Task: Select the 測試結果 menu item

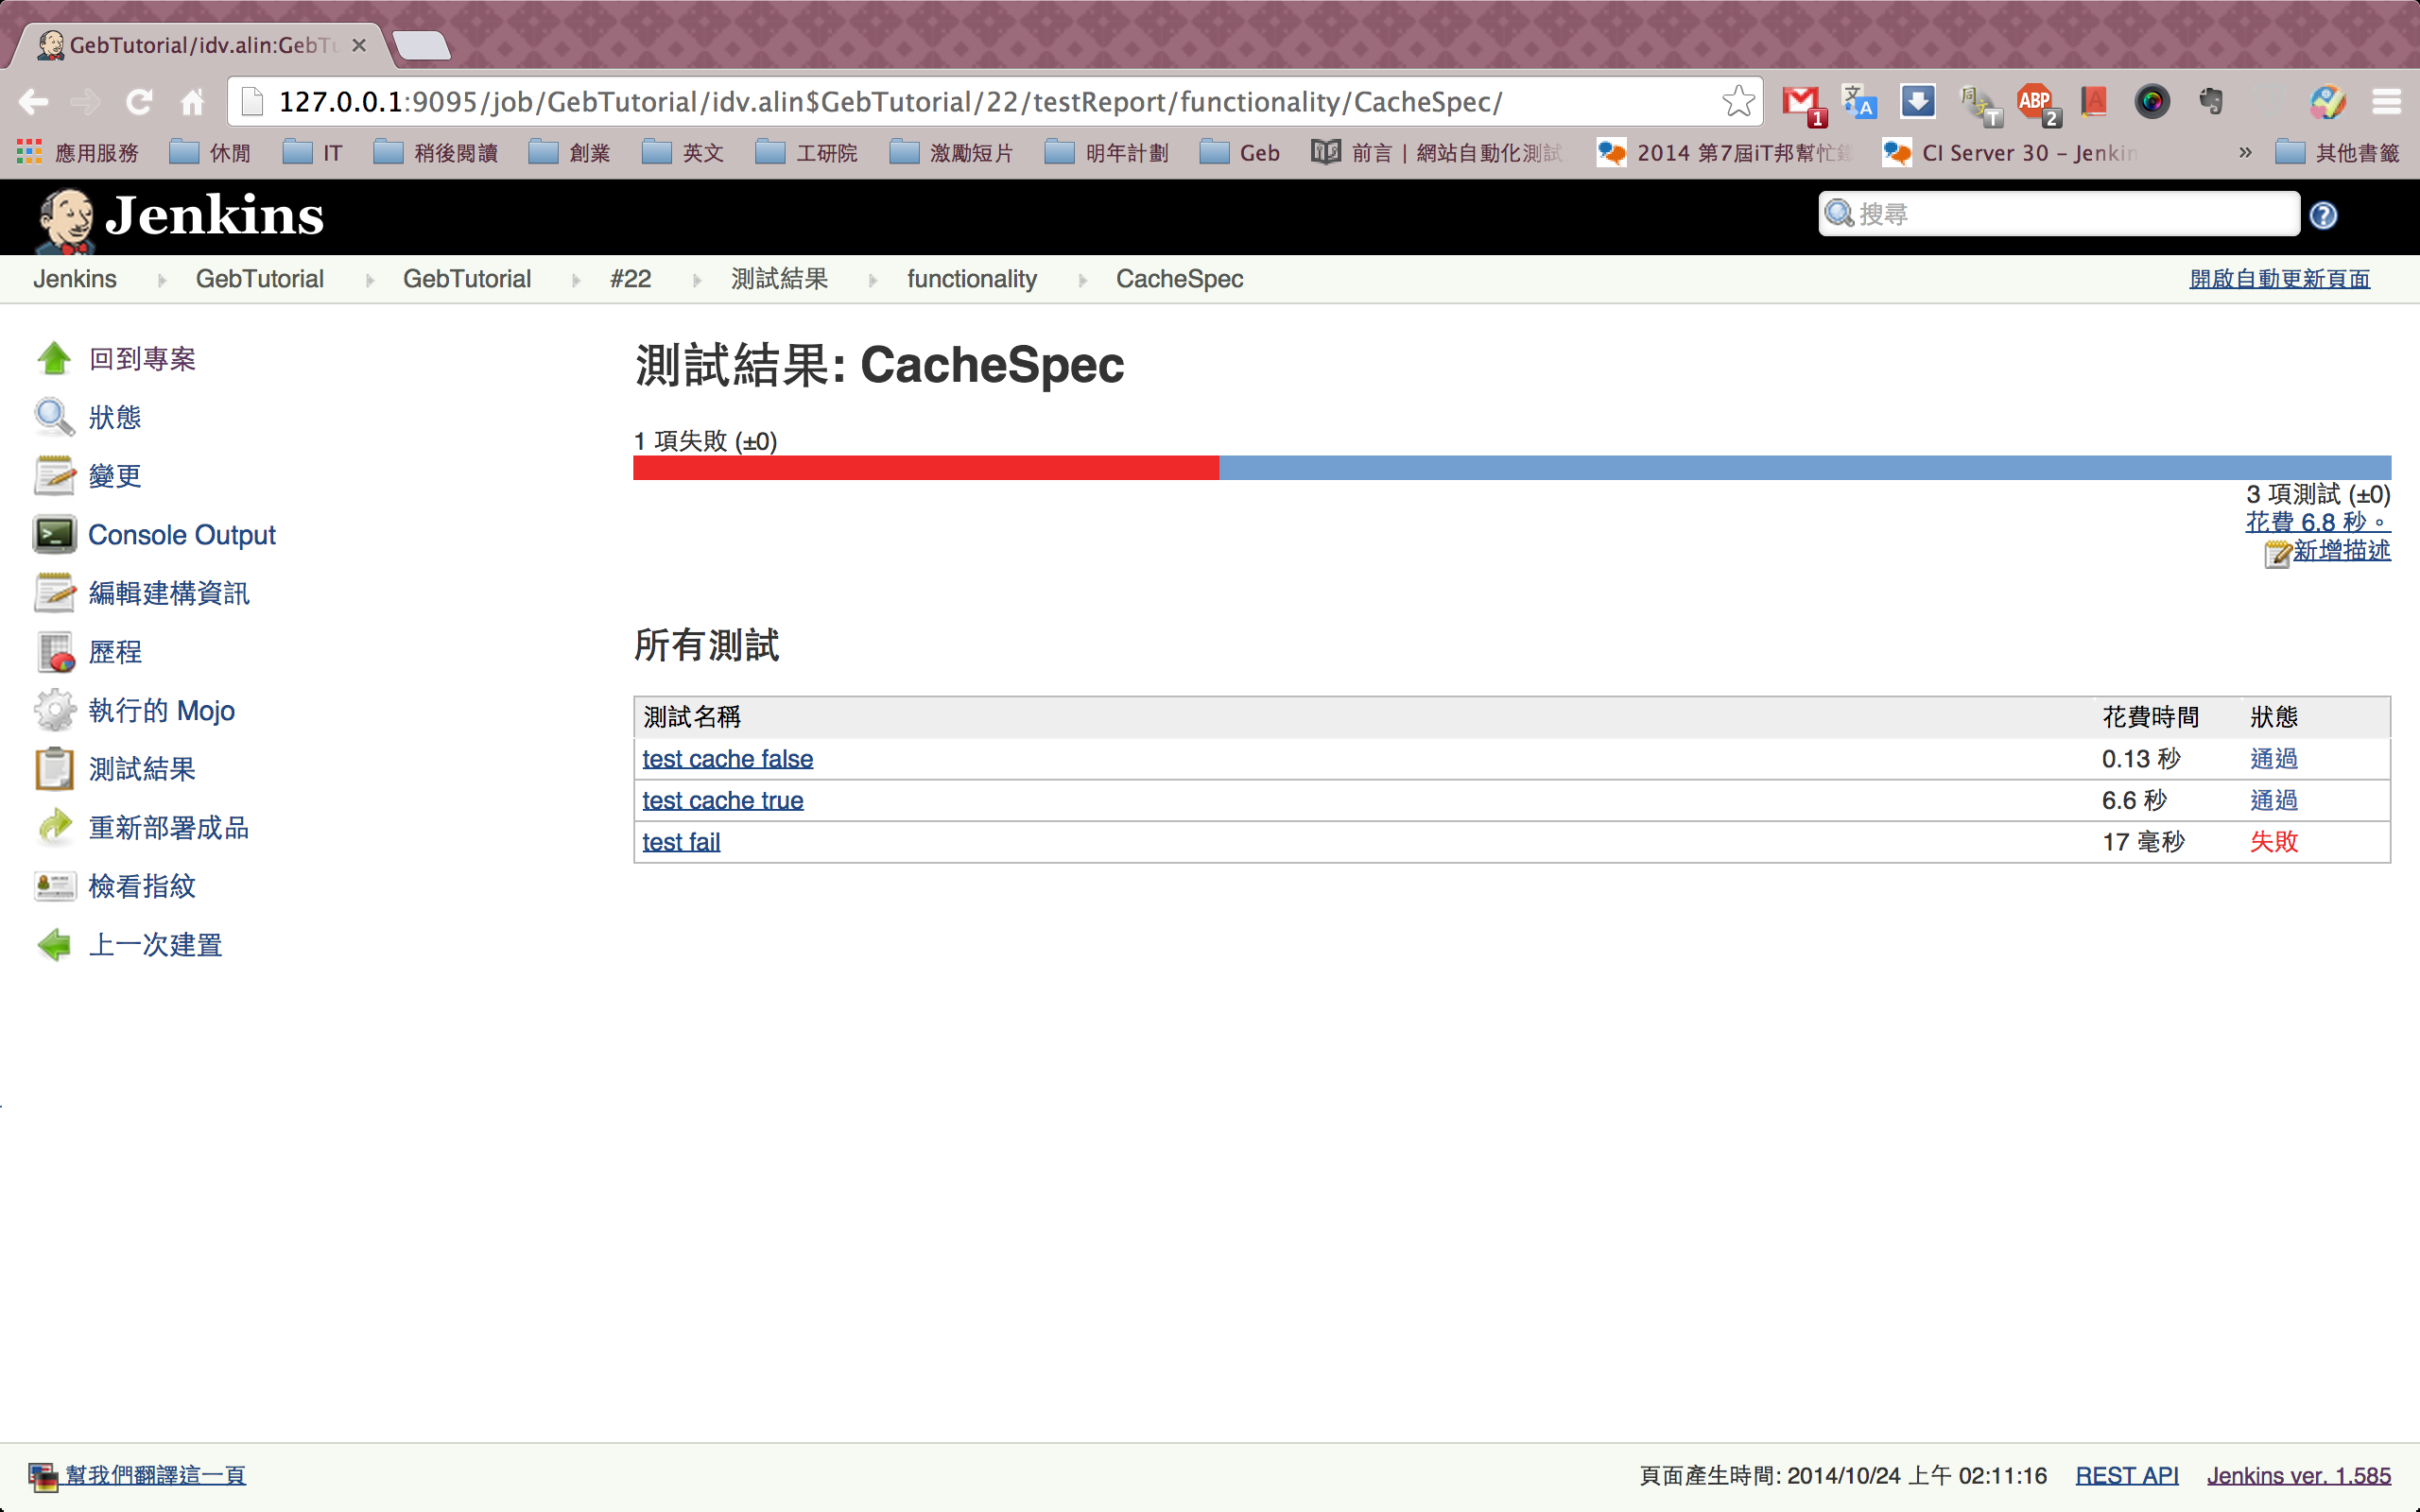Action: click(x=141, y=766)
